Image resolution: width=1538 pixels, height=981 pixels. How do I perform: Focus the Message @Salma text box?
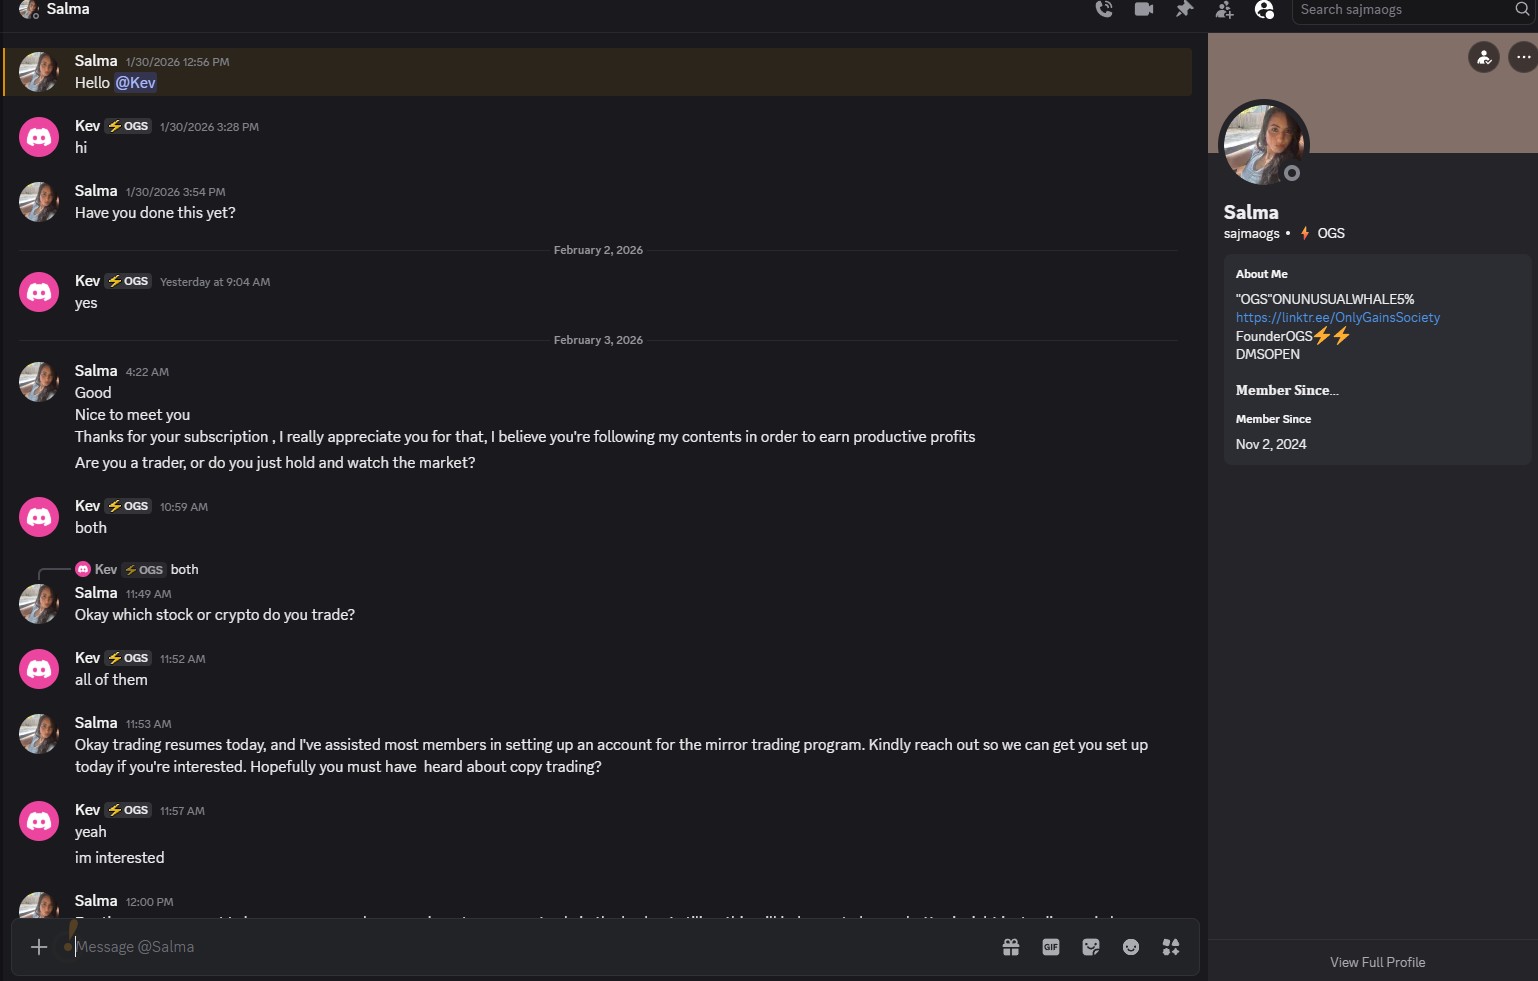[x=500, y=947]
